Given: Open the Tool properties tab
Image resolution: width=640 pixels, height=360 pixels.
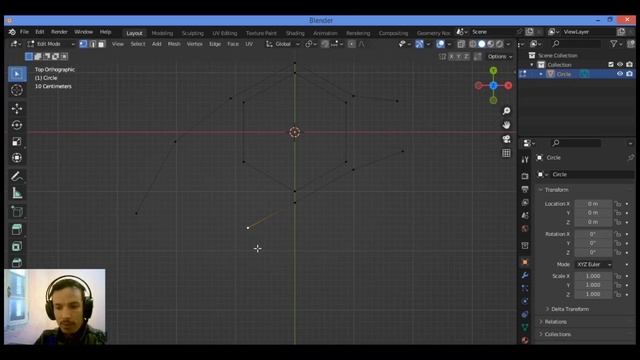Looking at the screenshot, I should point(525,160).
